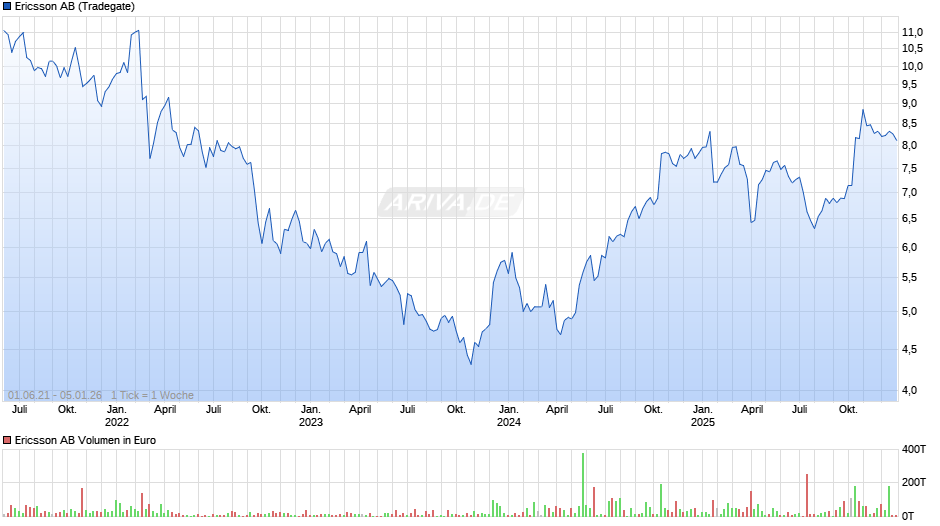Click the 4,0 price axis label
940x526 pixels.
point(909,390)
